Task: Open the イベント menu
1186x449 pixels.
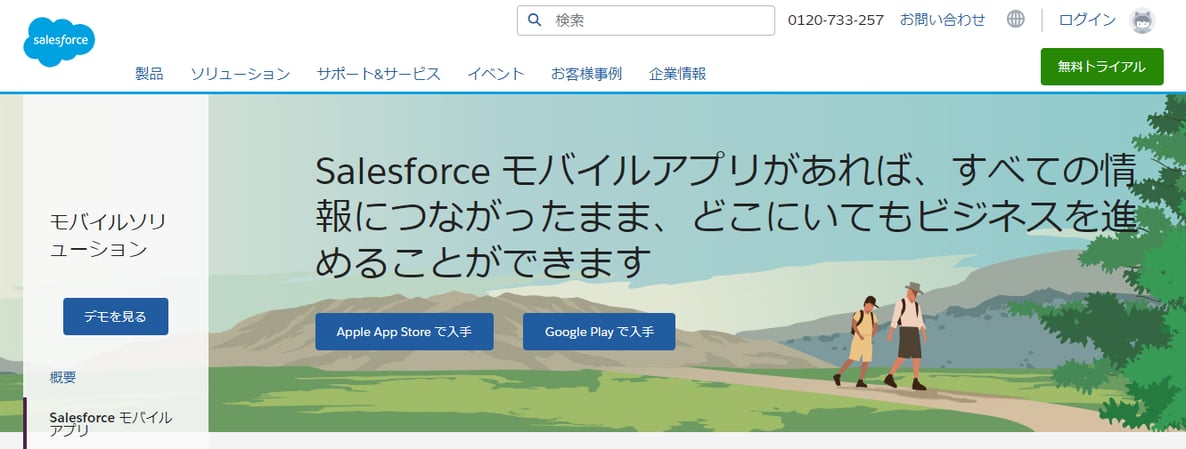Action: coord(495,74)
